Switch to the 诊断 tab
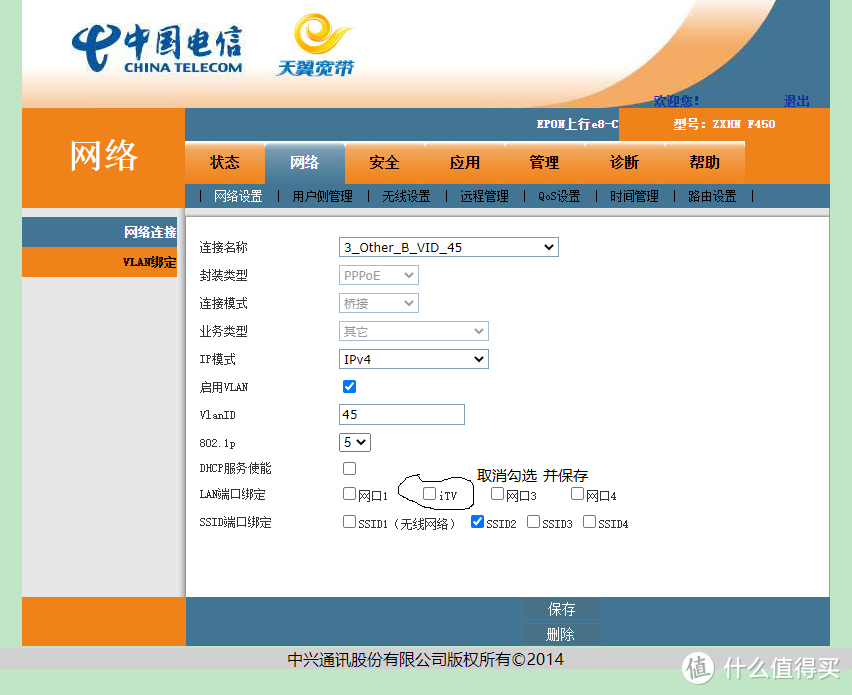This screenshot has height=695, width=852. [623, 161]
